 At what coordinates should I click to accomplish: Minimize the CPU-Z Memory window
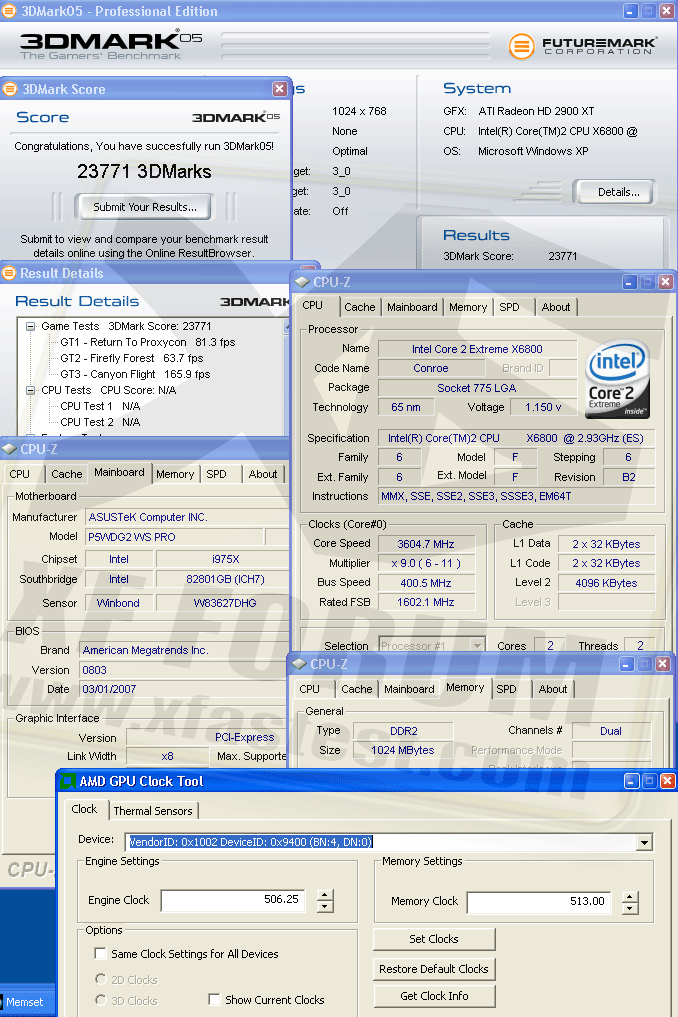627,664
